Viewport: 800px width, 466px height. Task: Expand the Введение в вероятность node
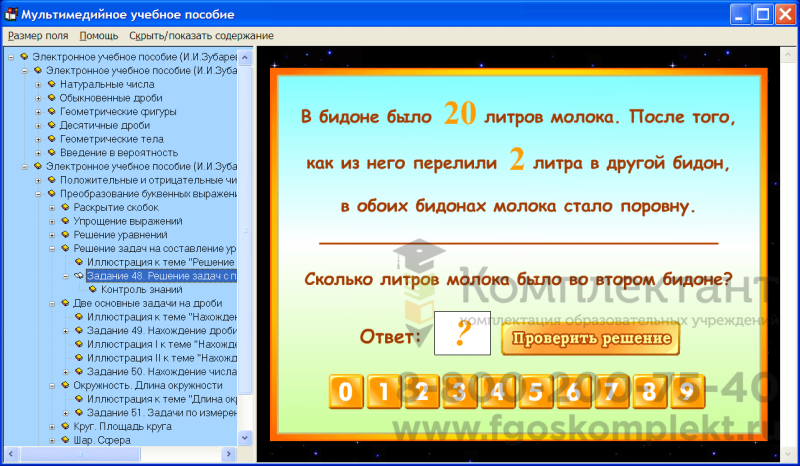[38, 153]
